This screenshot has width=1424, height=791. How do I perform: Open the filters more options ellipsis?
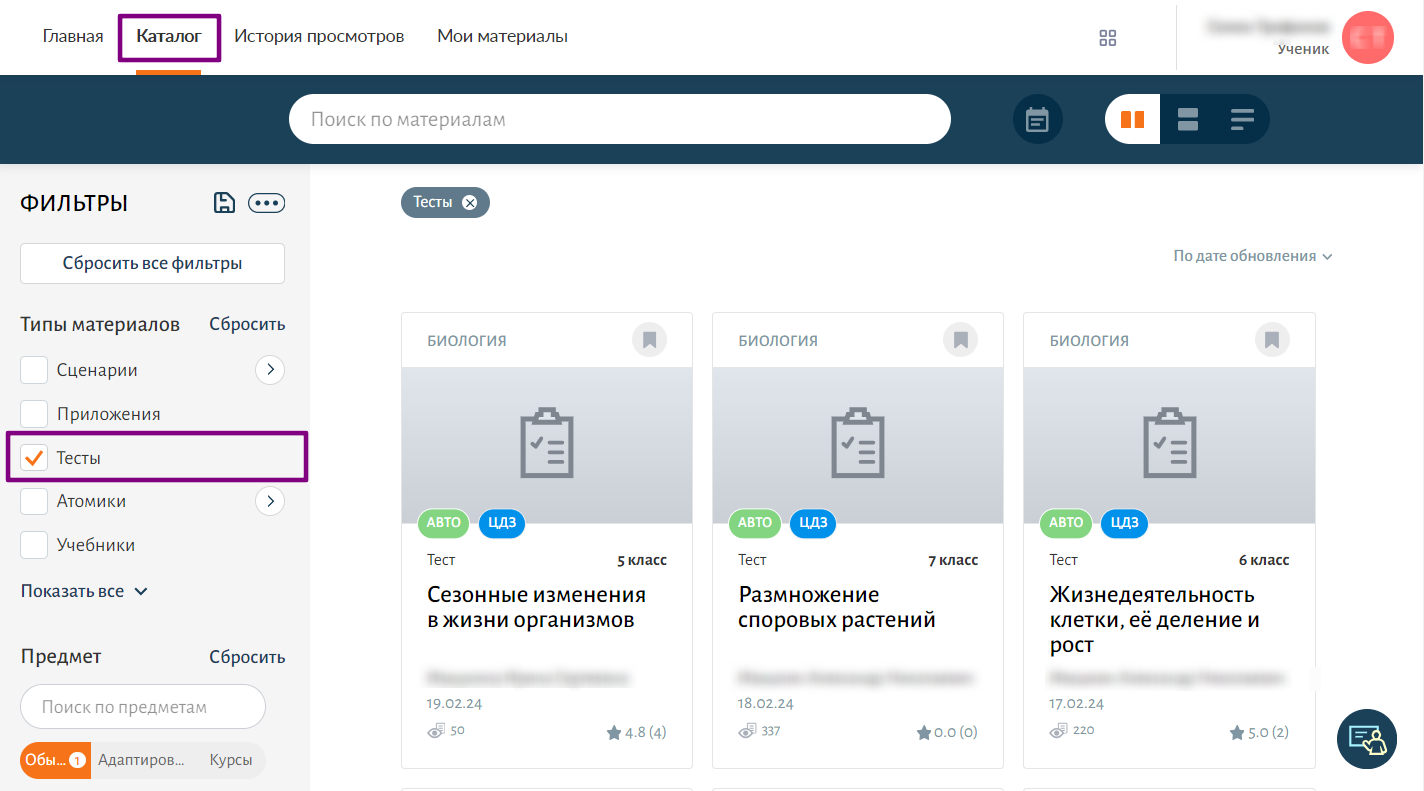267,203
